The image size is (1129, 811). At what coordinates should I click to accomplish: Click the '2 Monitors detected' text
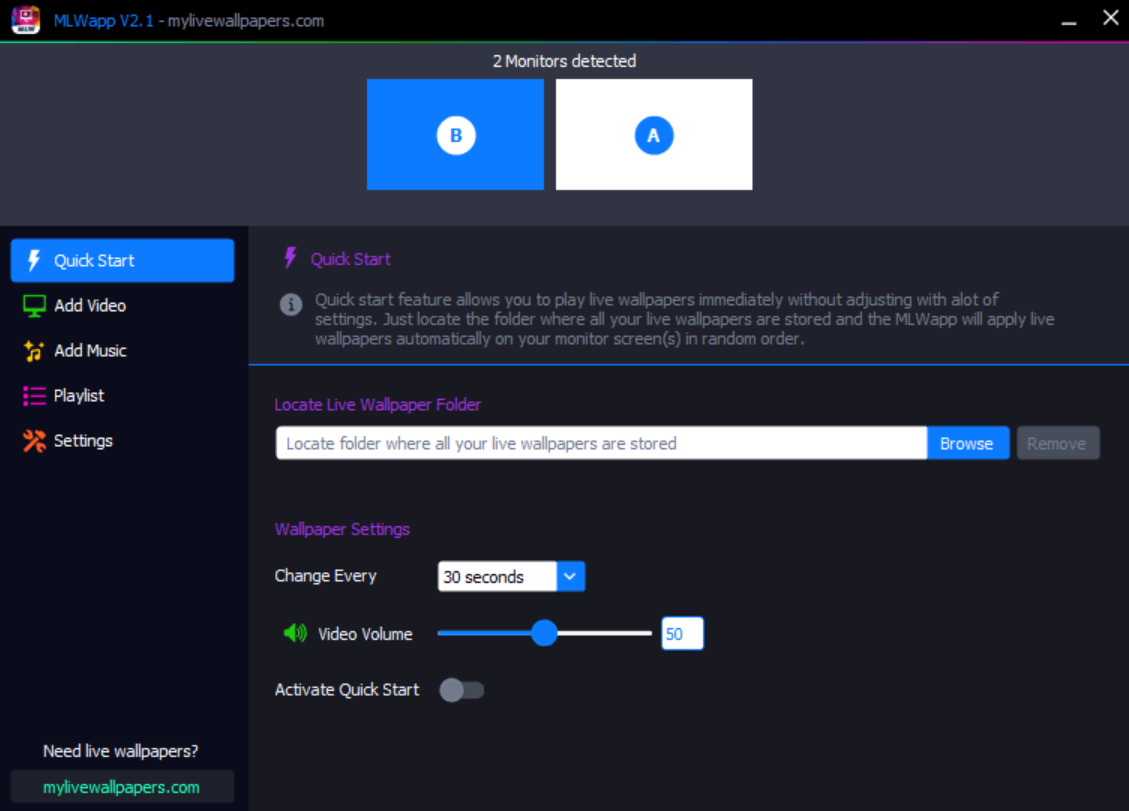click(564, 61)
